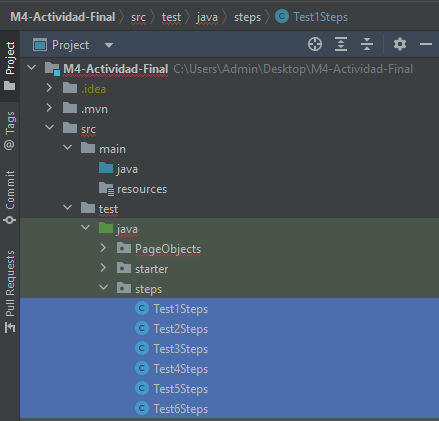This screenshot has width=439, height=421.
Task: Click src in the breadcrumb bar
Action: (138, 17)
